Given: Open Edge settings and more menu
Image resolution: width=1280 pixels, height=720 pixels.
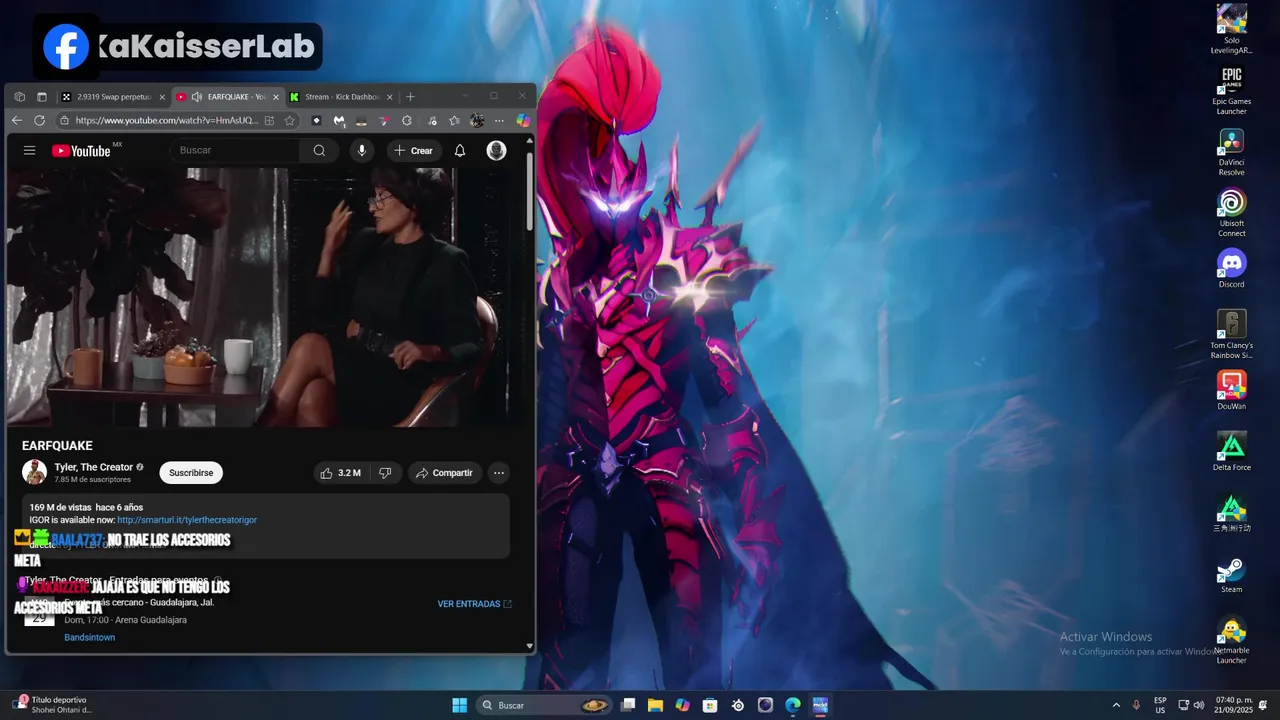Looking at the screenshot, I should [x=499, y=120].
